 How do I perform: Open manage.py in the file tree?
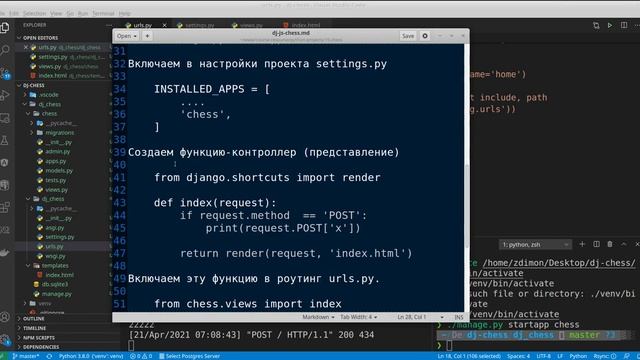pos(56,294)
